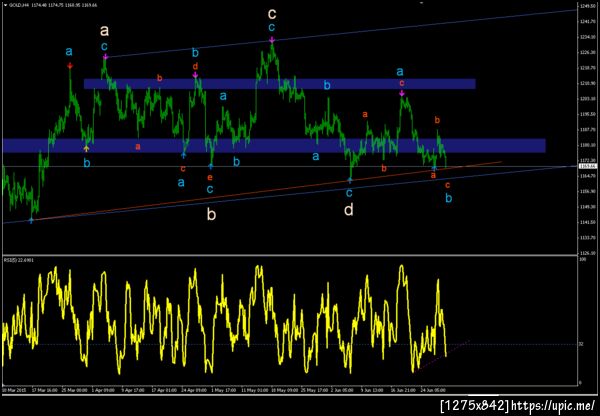Click the 17 Mar 16:00 date label
The width and height of the screenshot is (600, 416).
45,390
